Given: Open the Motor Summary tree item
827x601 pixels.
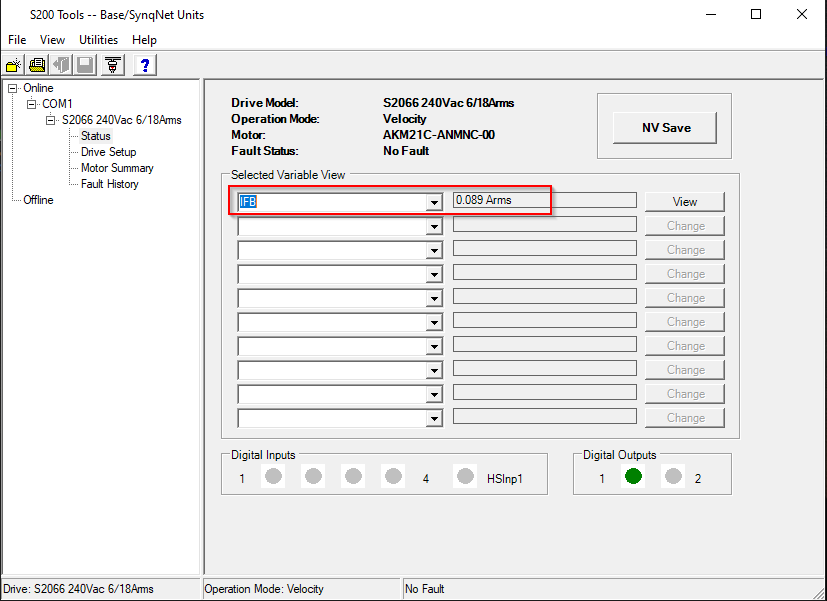Looking at the screenshot, I should coord(117,168).
